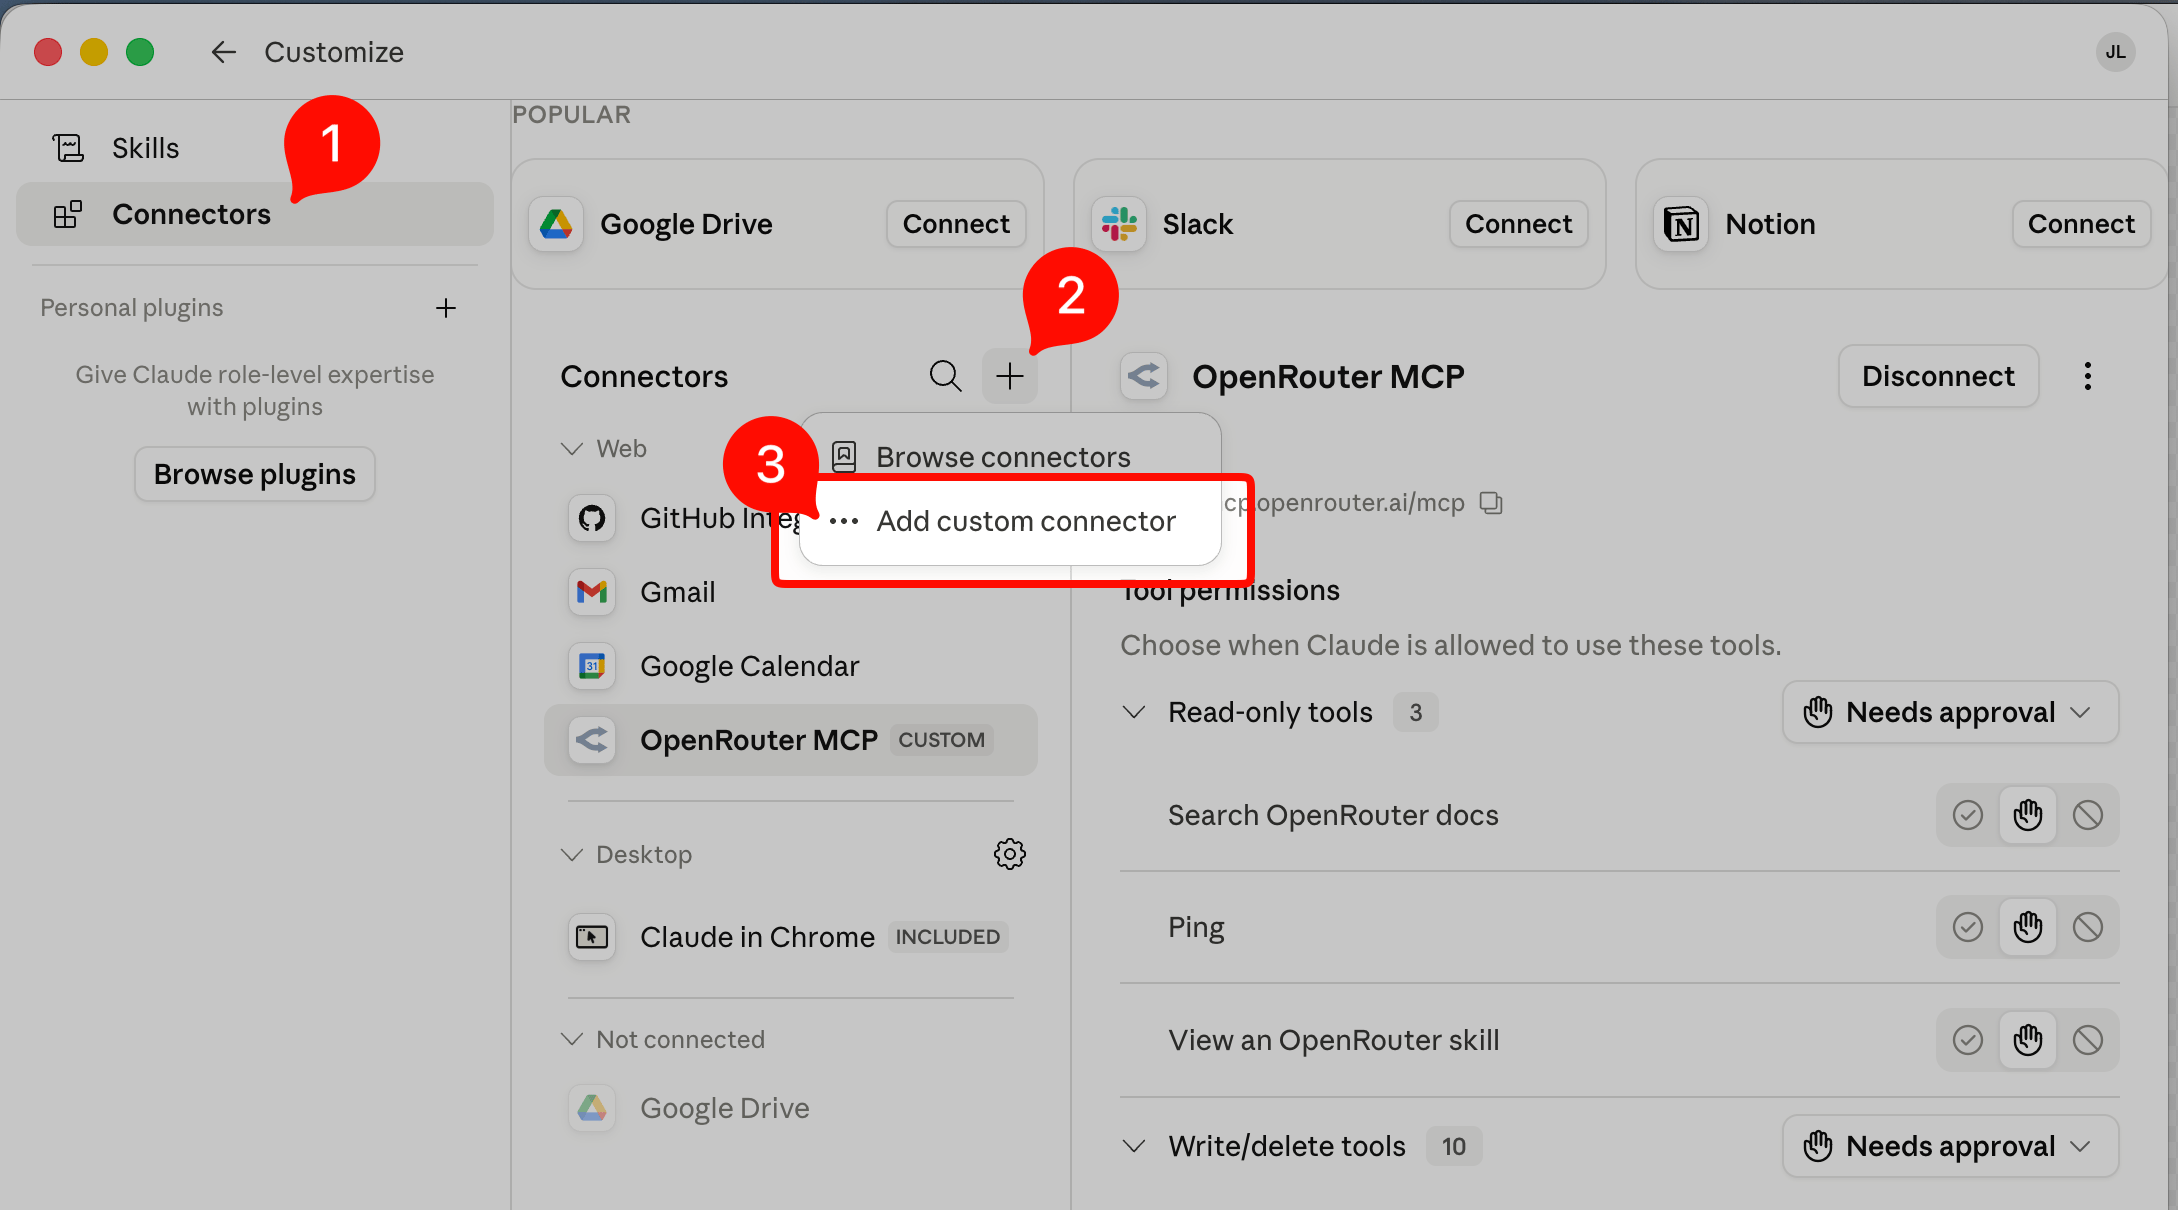Go back using the arrow beside Customize

coord(223,52)
